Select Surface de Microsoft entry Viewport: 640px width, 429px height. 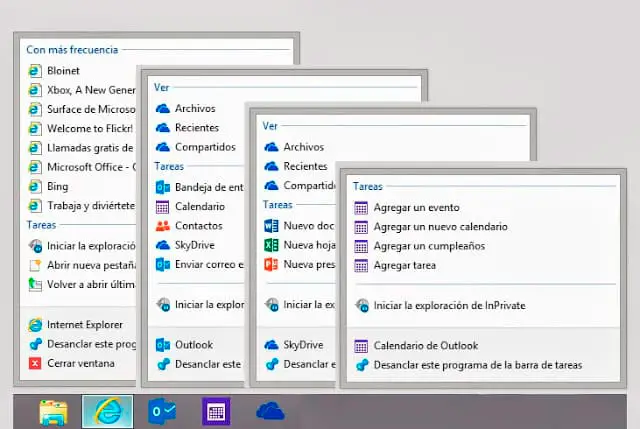click(82, 109)
